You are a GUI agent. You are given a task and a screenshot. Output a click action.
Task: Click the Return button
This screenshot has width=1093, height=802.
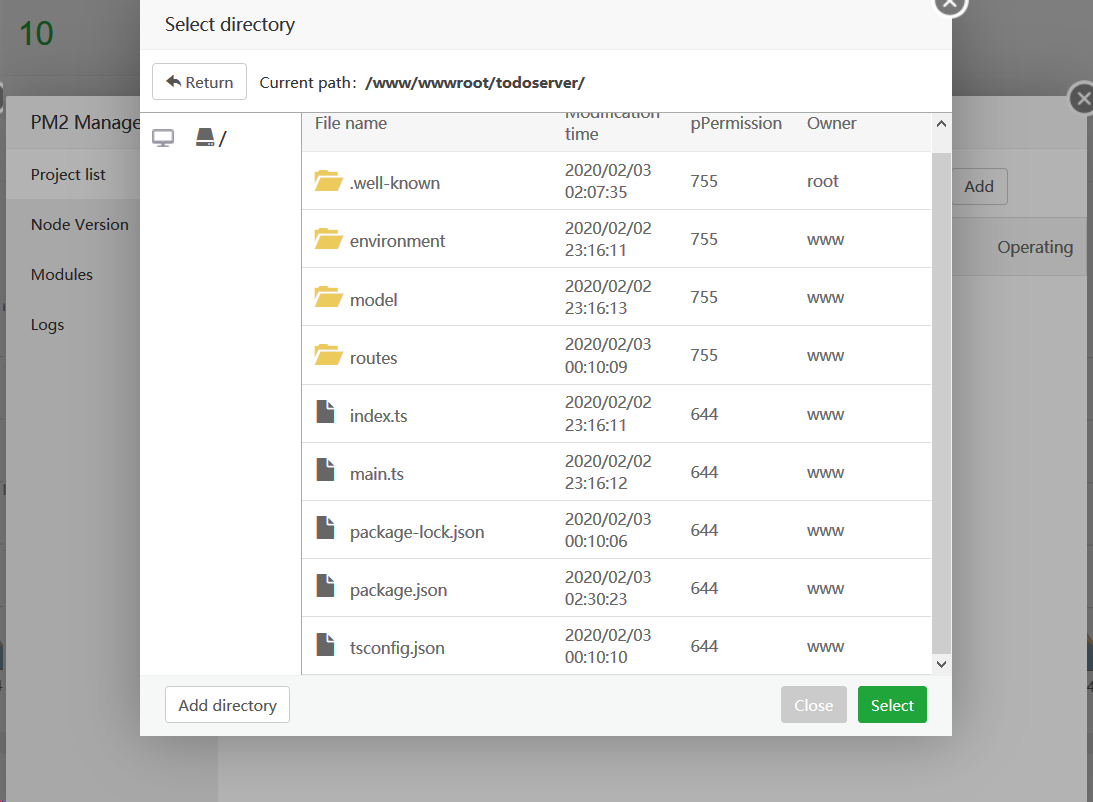[199, 82]
